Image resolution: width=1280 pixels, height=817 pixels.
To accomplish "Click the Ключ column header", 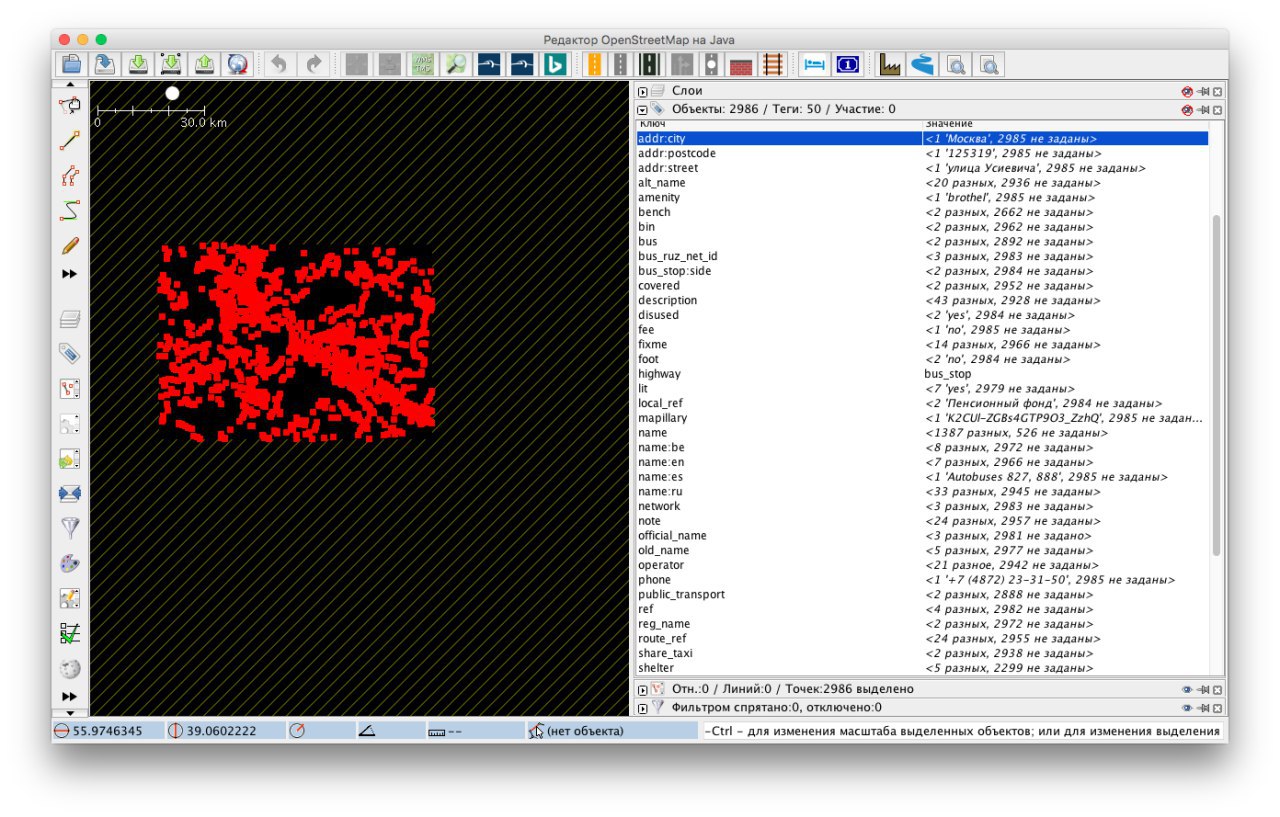I will [x=779, y=124].
